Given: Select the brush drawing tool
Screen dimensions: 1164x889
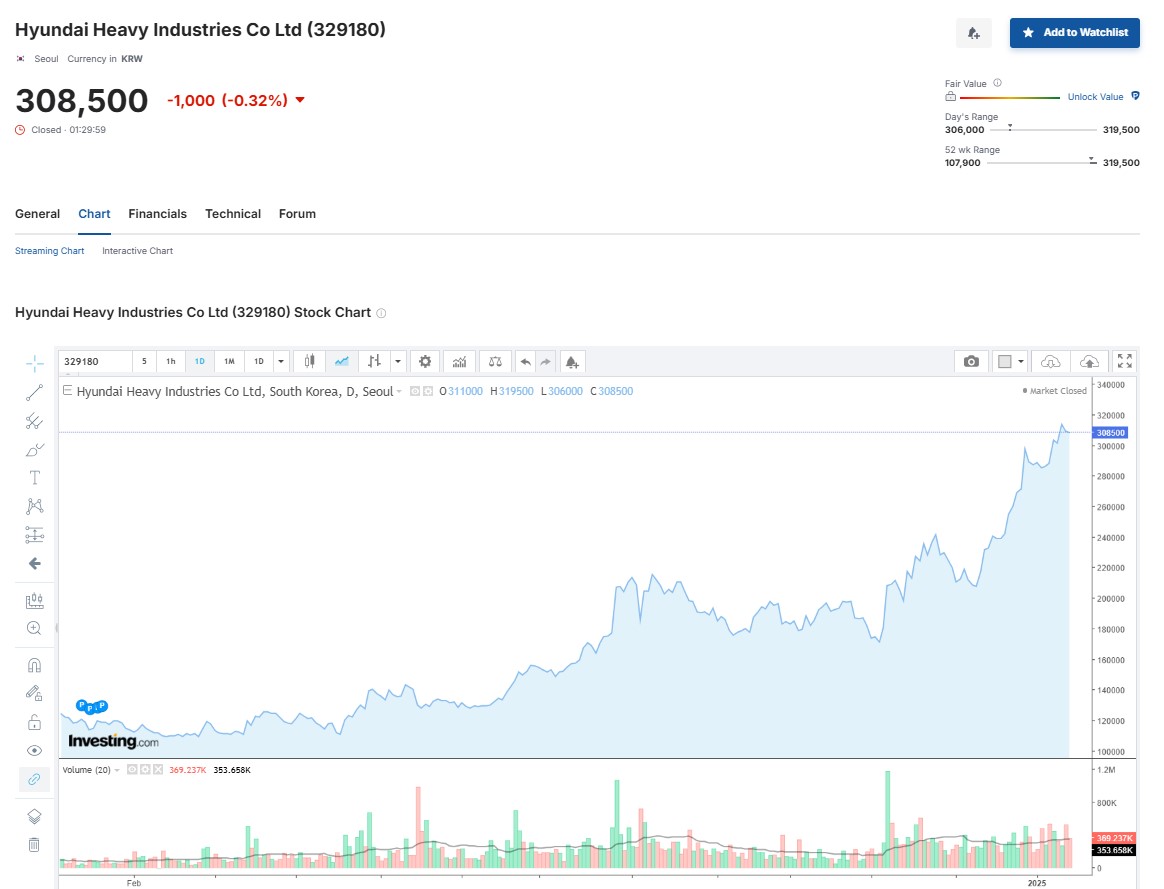Looking at the screenshot, I should (34, 450).
